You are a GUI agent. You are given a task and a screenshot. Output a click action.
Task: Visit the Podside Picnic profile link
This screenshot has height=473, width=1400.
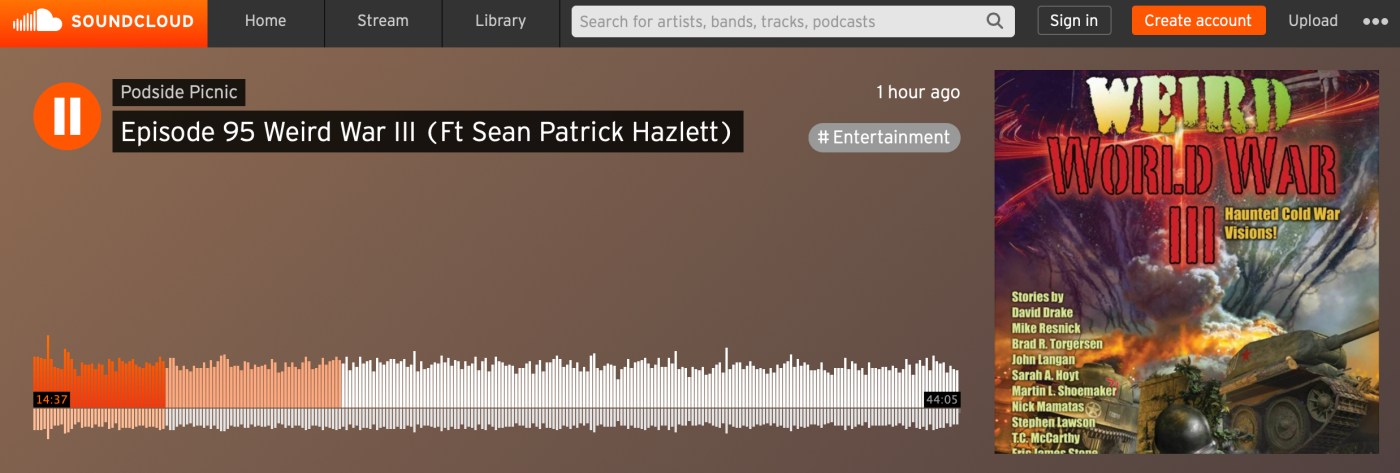(x=179, y=92)
